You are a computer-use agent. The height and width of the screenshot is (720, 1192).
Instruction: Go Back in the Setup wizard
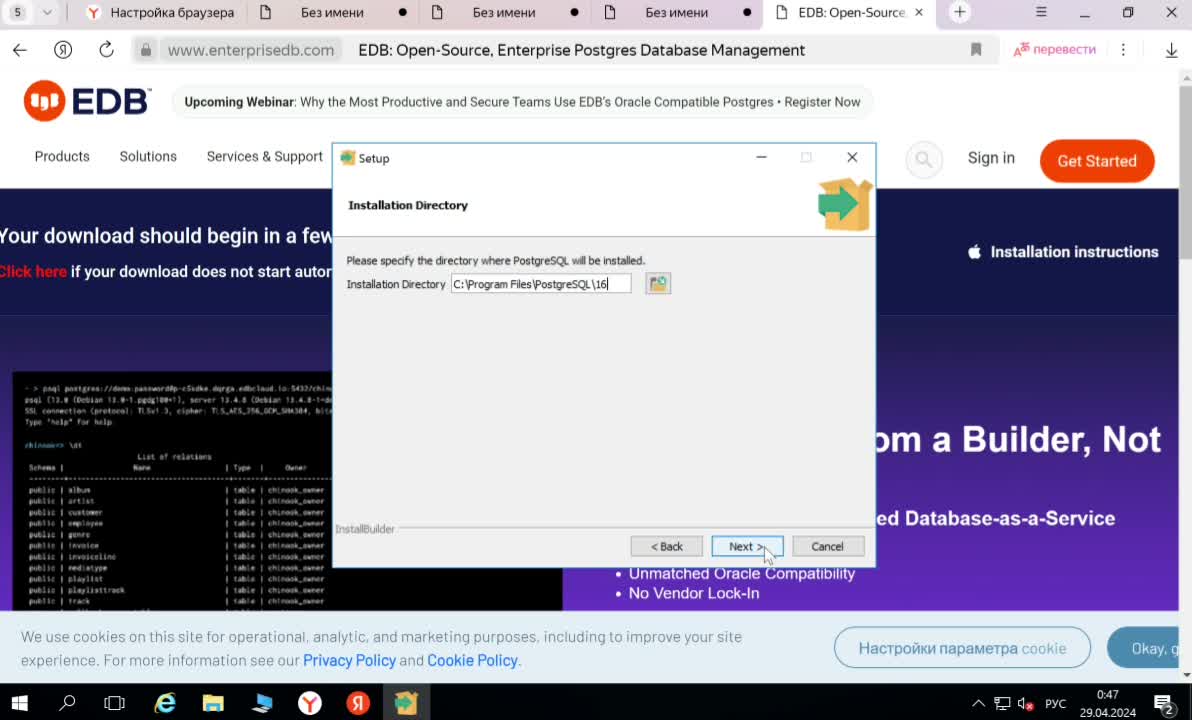[667, 546]
